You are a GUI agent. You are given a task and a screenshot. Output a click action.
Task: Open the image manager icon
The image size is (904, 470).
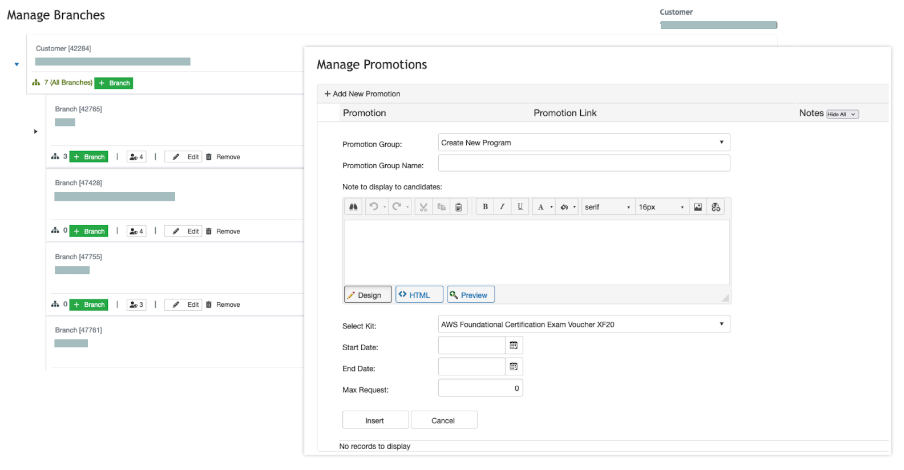698,207
